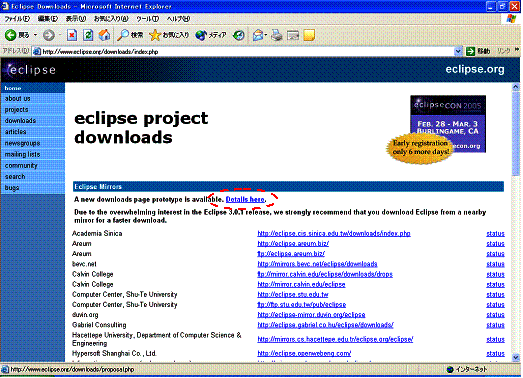The width and height of the screenshot is (523, 378).
Task: Click the vertical scrollbar thumb
Action: click(515, 133)
